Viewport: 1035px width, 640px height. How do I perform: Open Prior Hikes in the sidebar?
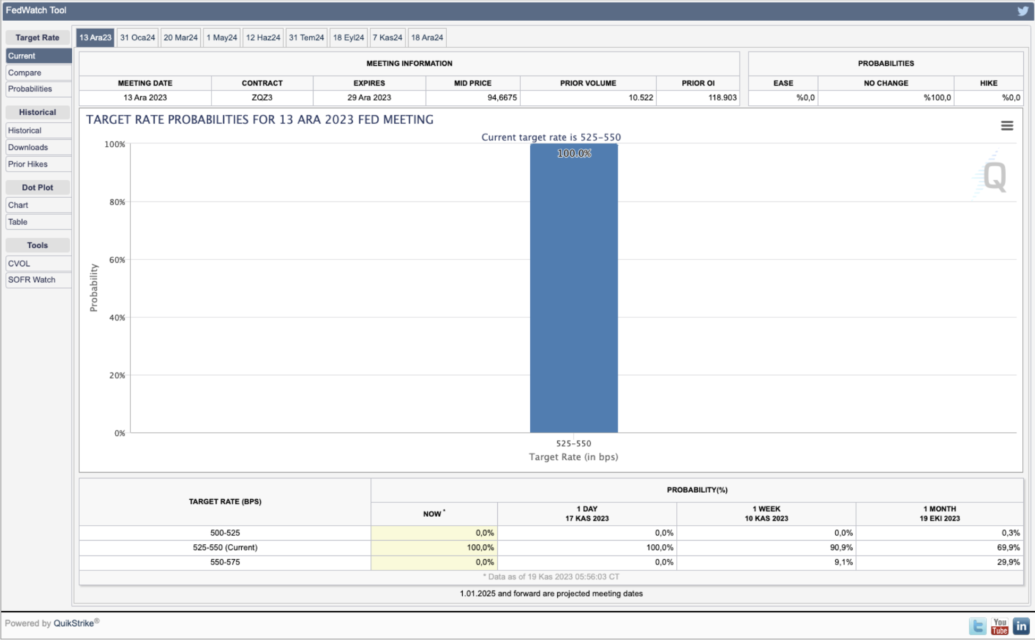[38, 164]
